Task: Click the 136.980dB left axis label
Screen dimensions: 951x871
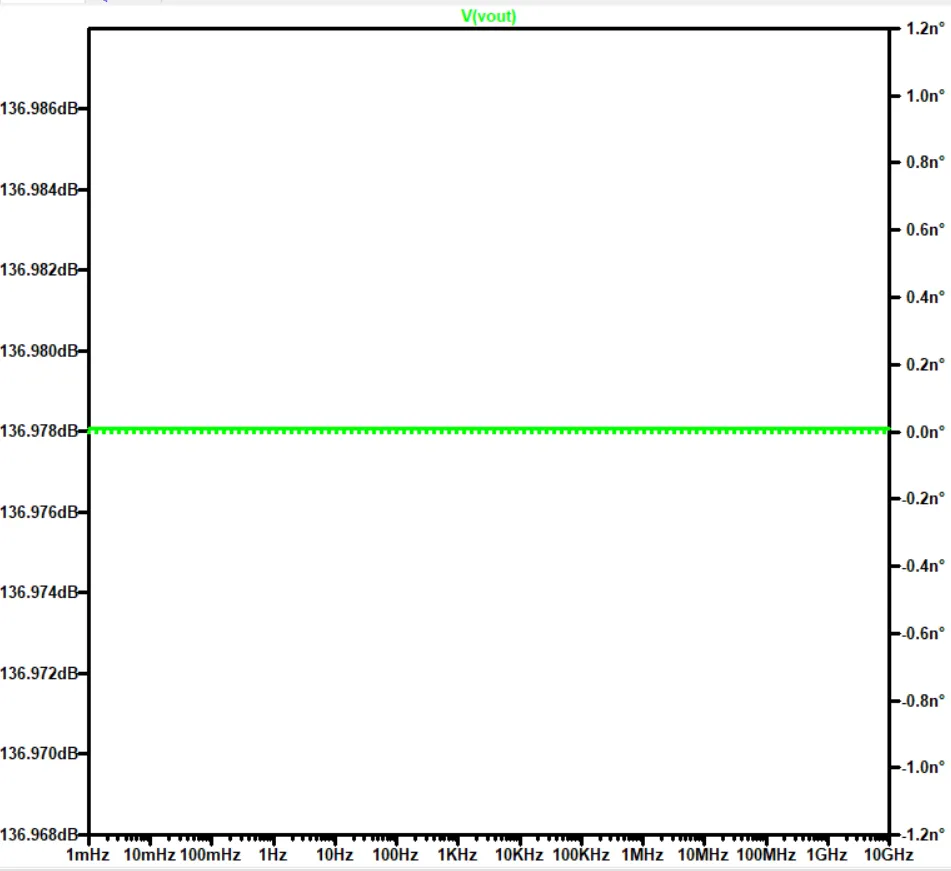Action: (x=39, y=351)
